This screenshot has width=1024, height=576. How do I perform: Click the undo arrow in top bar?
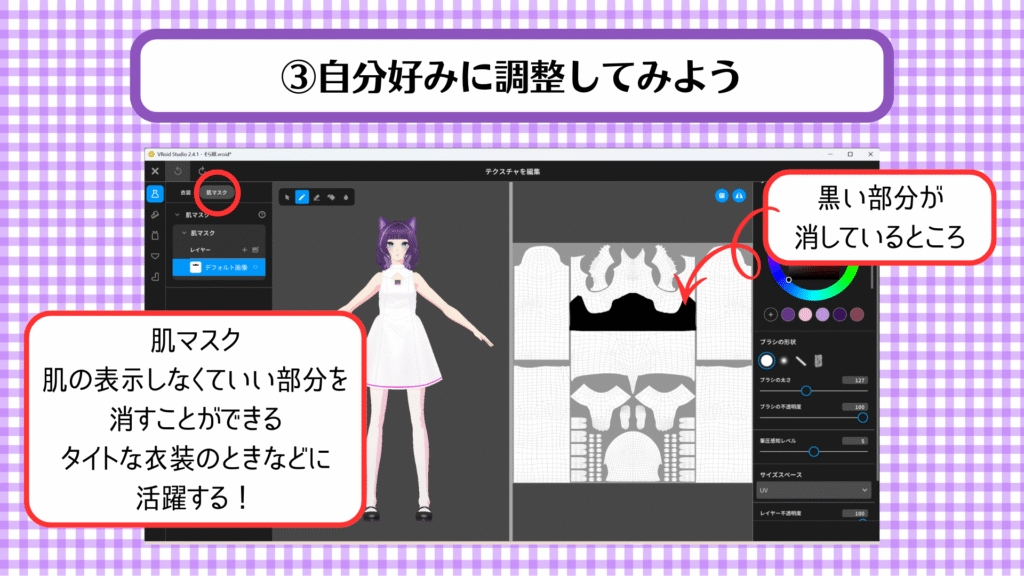pyautogui.click(x=180, y=171)
